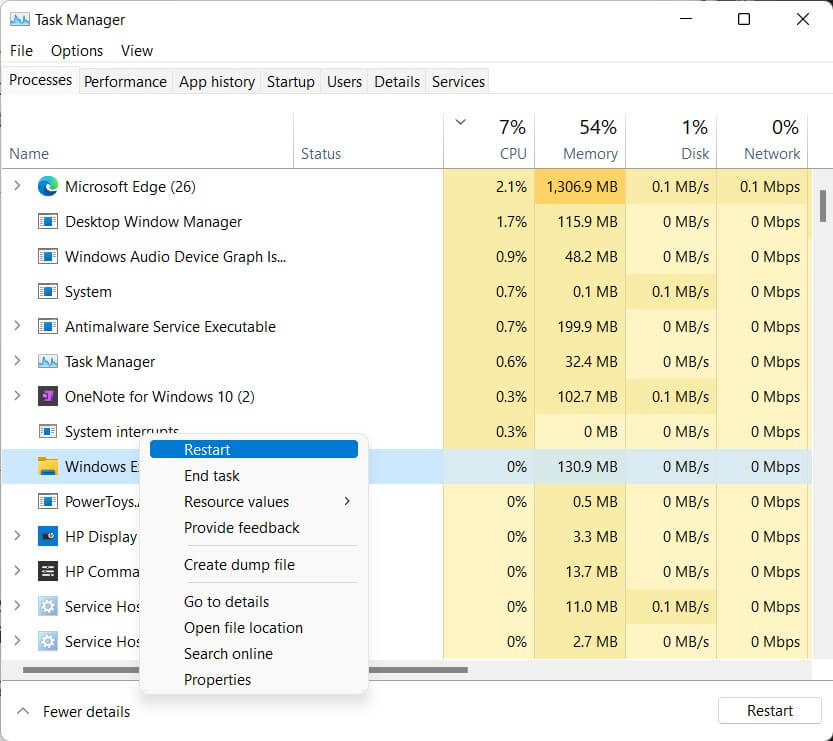Click the PowerToys process icon
Image resolution: width=833 pixels, height=741 pixels.
coord(48,501)
